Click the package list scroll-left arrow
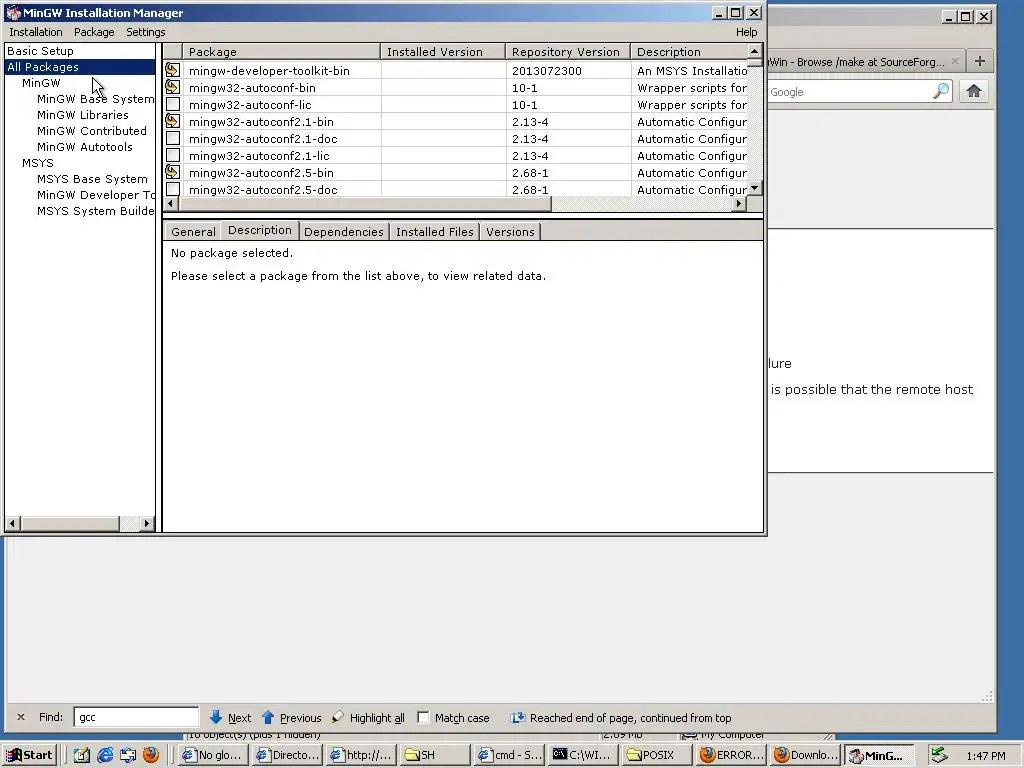This screenshot has width=1024, height=768. click(x=170, y=204)
